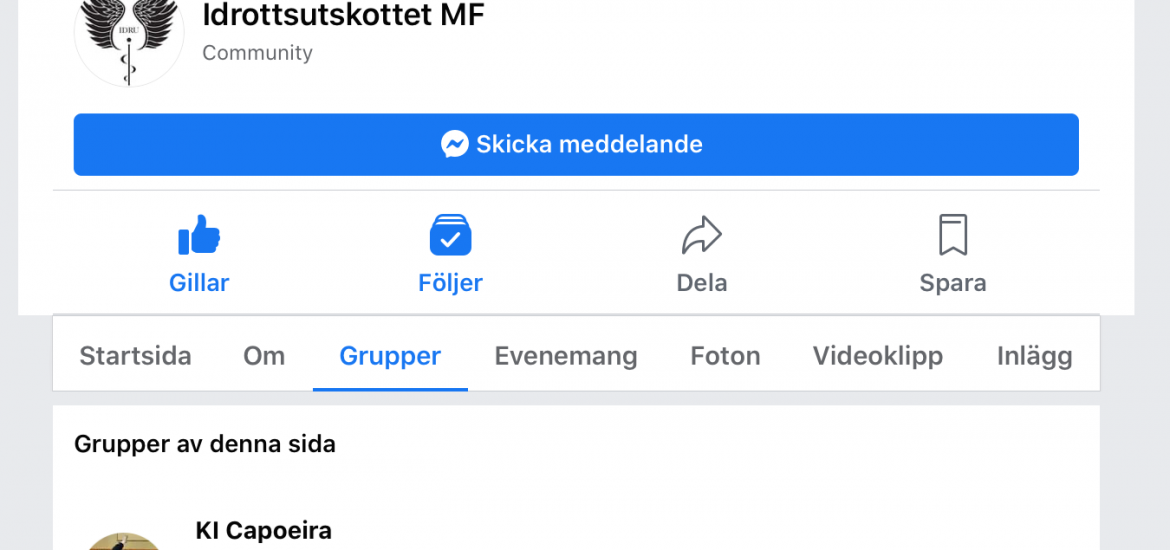Open the Inlägg tab
This screenshot has width=1170, height=550.
1035,356
